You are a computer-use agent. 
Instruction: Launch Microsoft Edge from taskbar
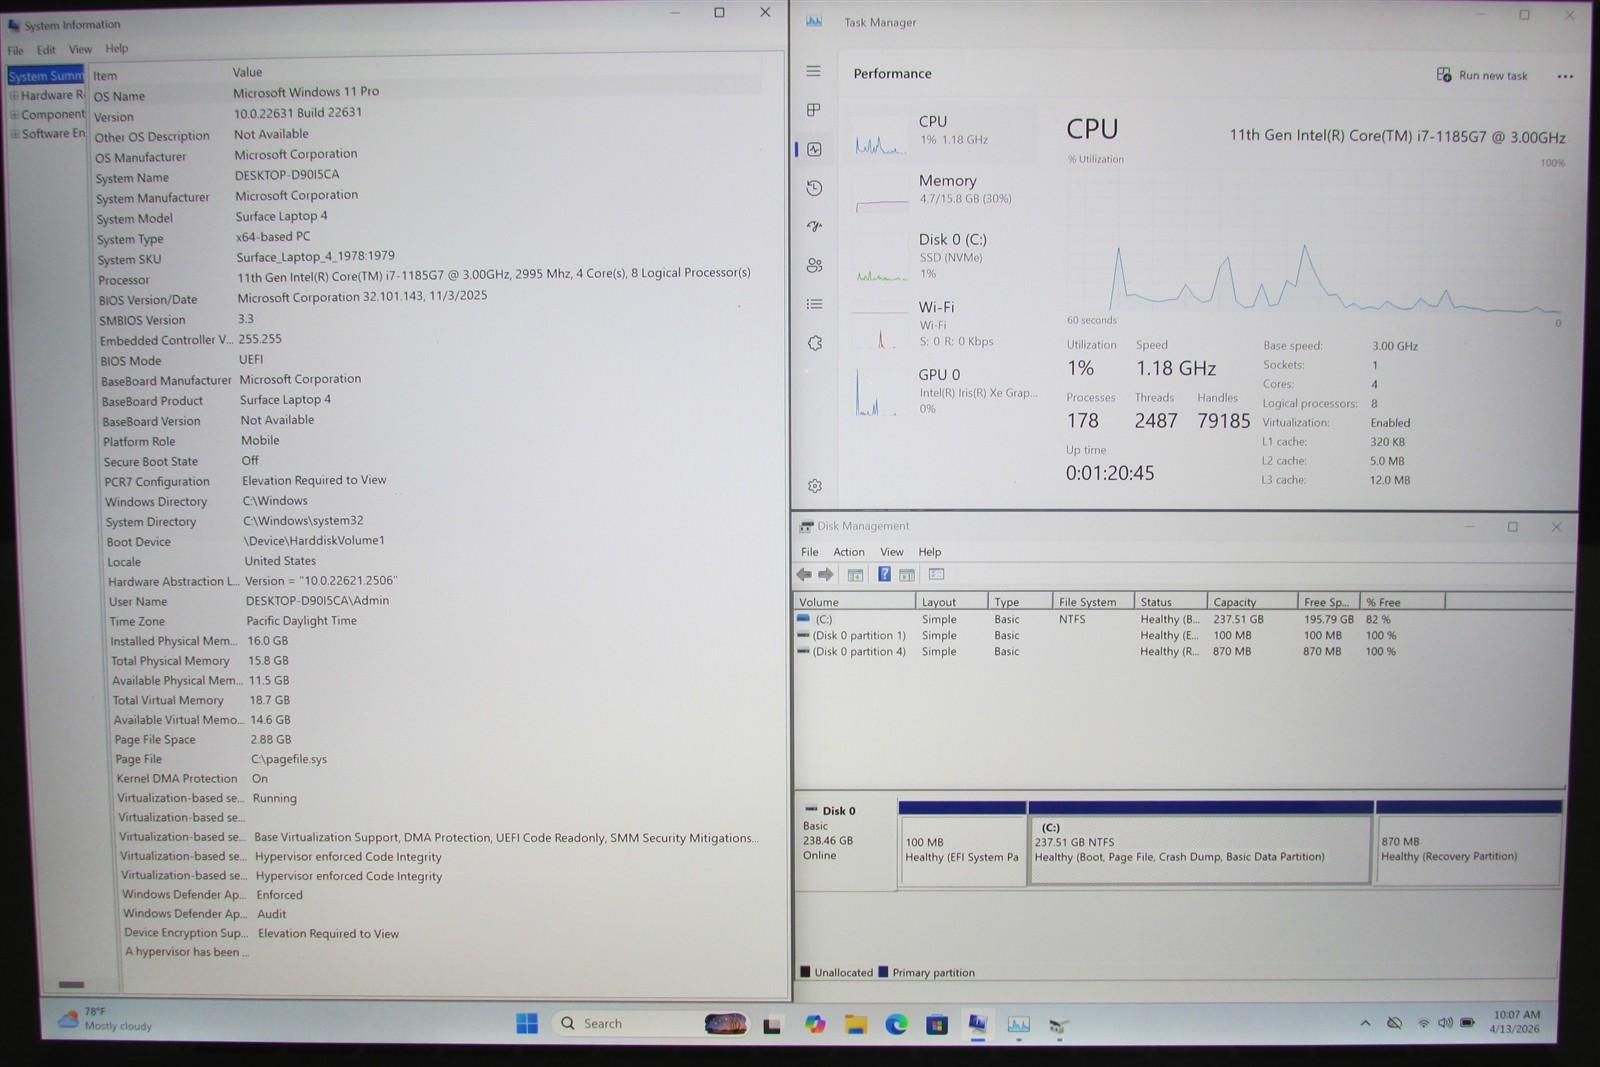tap(896, 1024)
